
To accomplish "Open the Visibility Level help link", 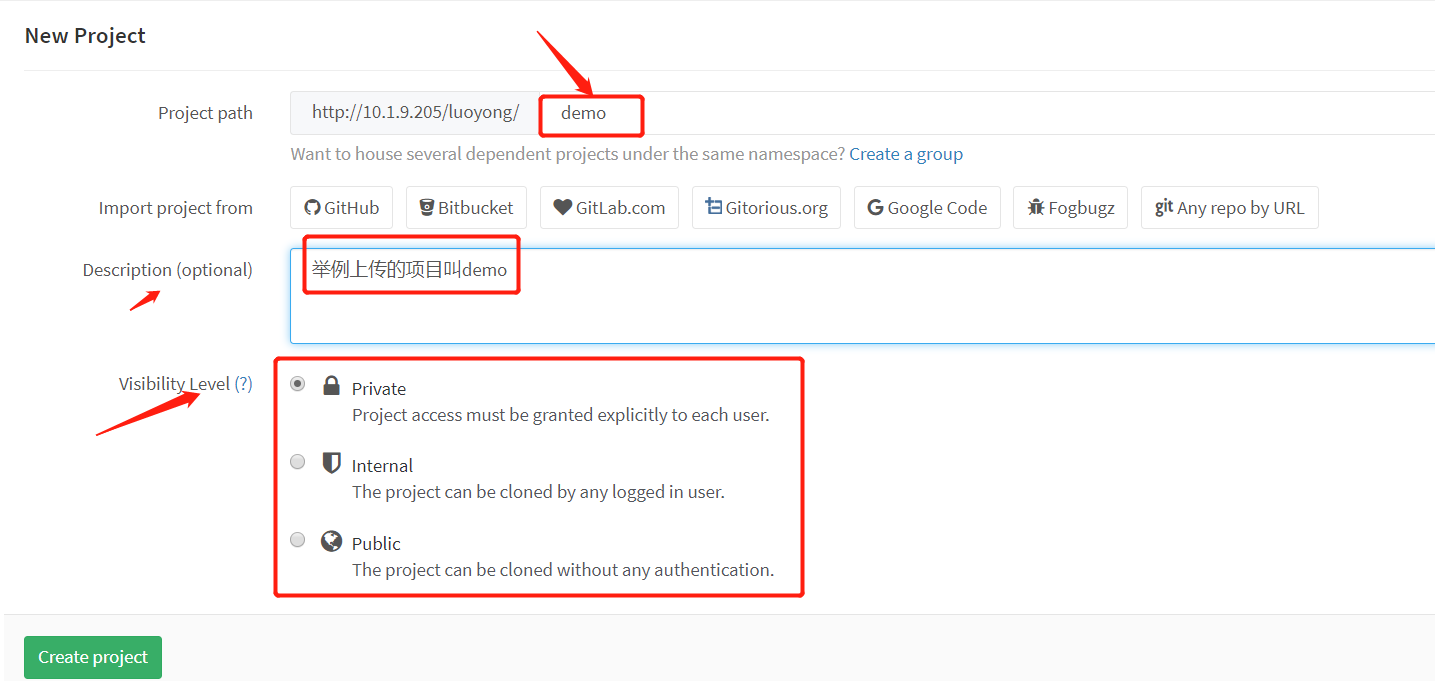I will [245, 383].
